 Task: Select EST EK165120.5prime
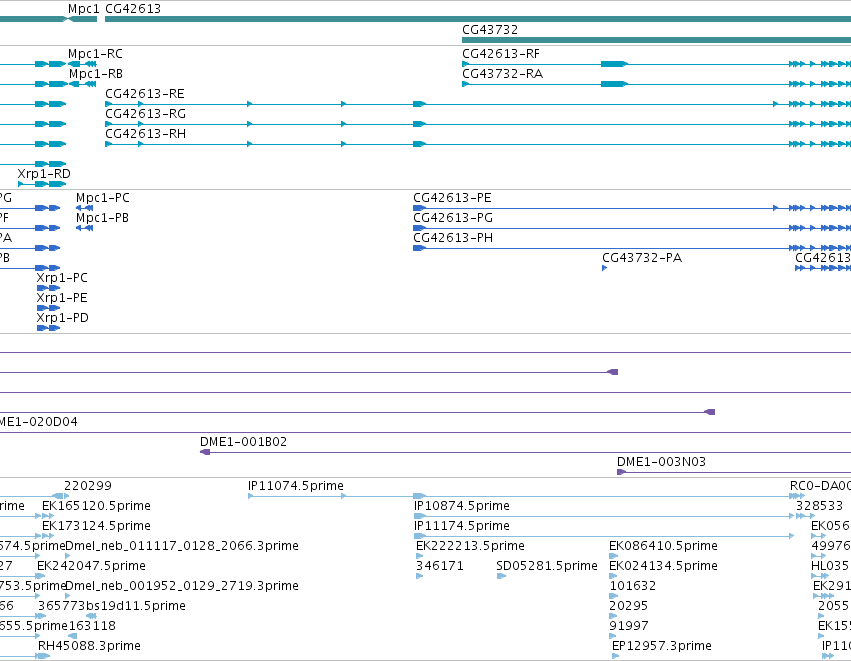pos(96,506)
